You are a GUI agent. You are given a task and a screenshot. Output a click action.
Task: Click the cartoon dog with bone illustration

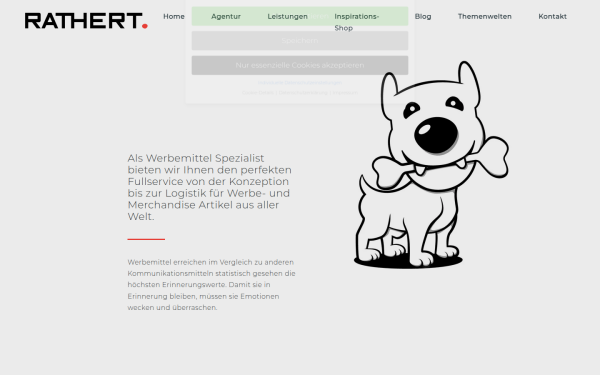(x=431, y=165)
